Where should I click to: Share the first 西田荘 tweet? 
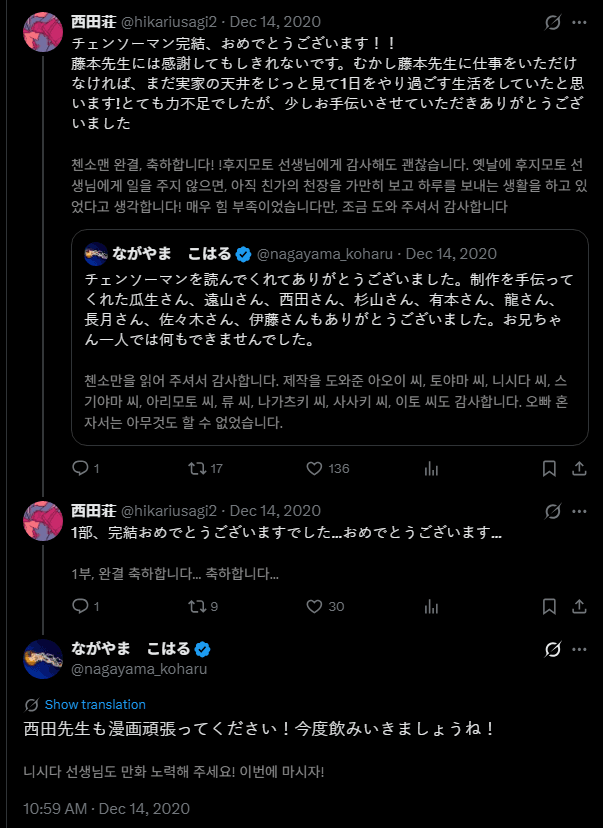[x=579, y=468]
